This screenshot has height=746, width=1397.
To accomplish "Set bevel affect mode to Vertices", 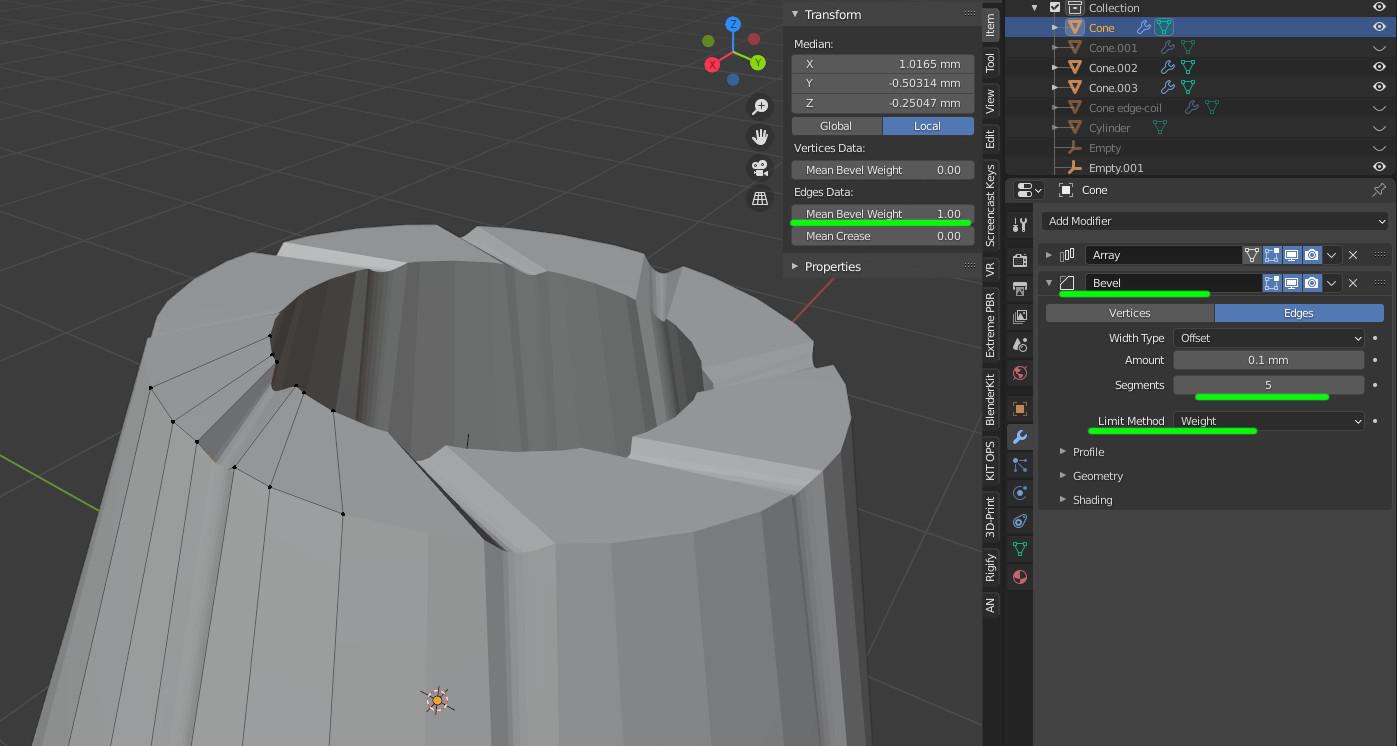I will (1130, 313).
